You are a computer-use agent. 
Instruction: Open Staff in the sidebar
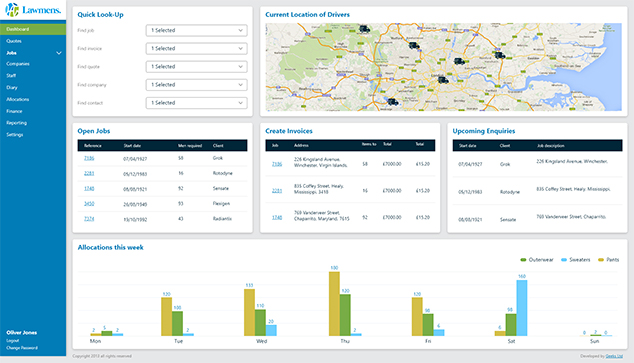pos(11,76)
